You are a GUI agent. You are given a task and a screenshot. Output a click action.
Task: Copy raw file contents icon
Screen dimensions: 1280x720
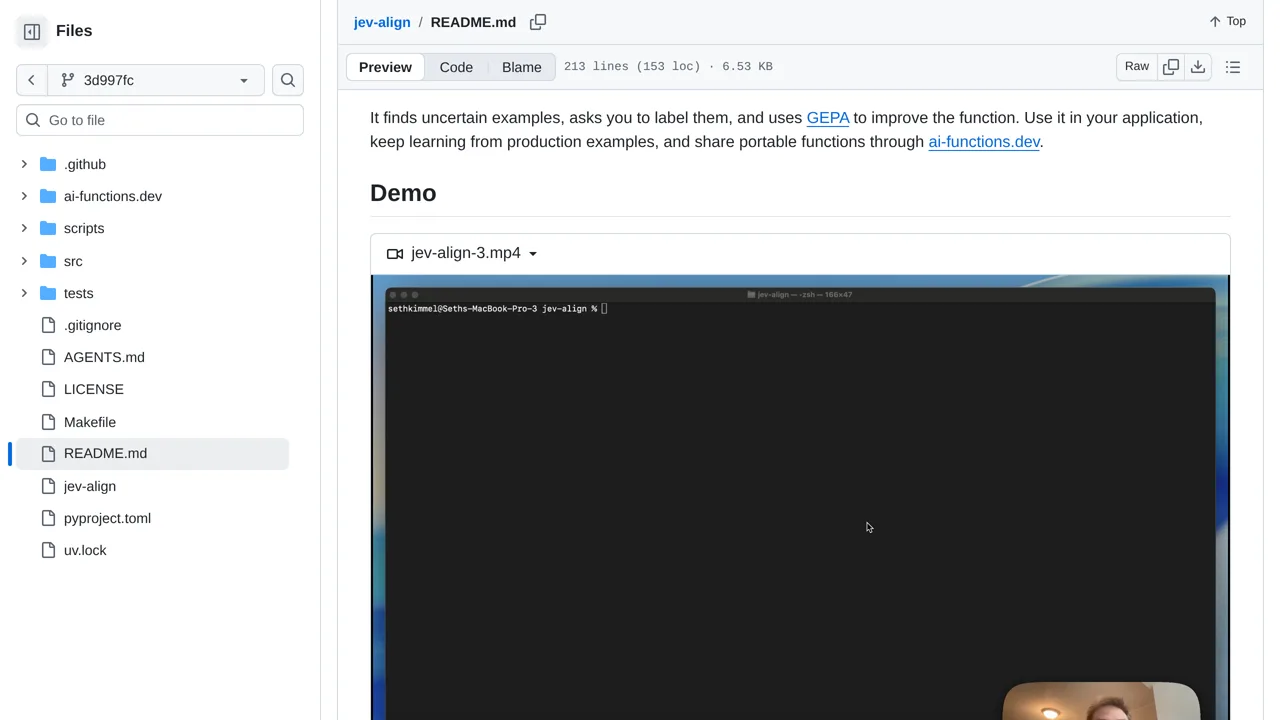coord(1171,67)
